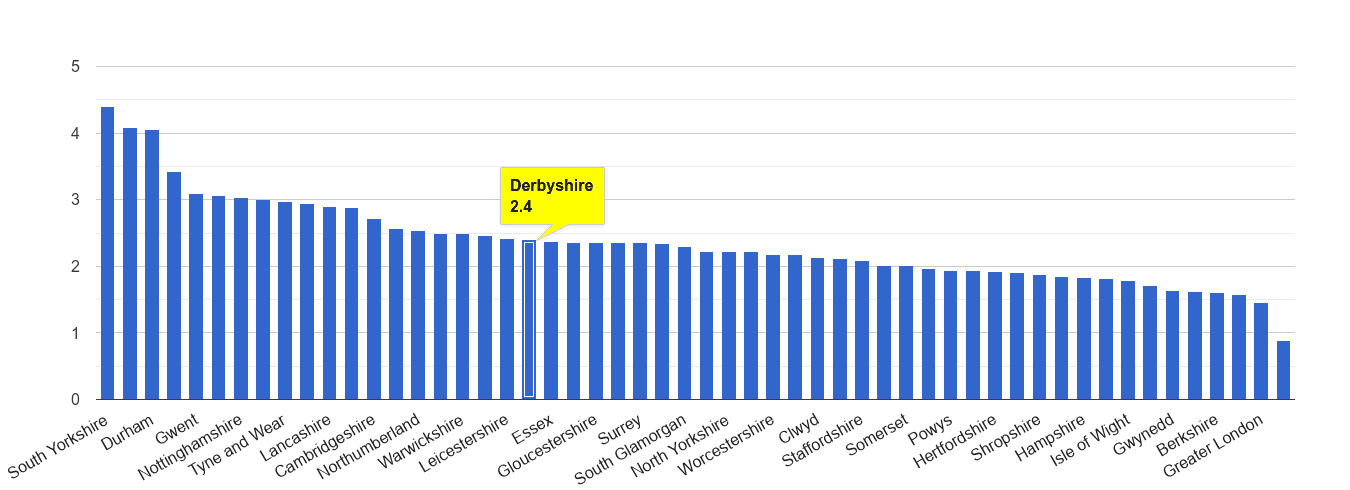Pick the Nottinghamshire bar
This screenshot has width=1350, height=490.
pyautogui.click(x=240, y=299)
